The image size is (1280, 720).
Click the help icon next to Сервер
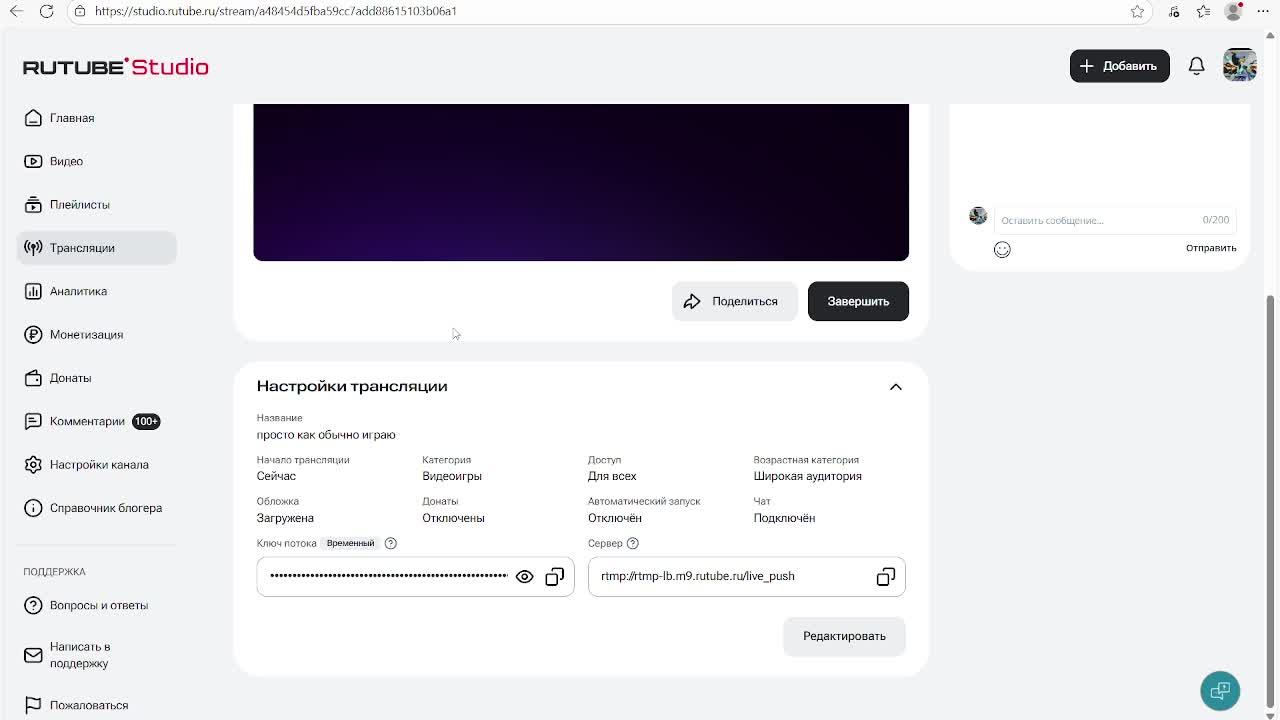(x=632, y=543)
